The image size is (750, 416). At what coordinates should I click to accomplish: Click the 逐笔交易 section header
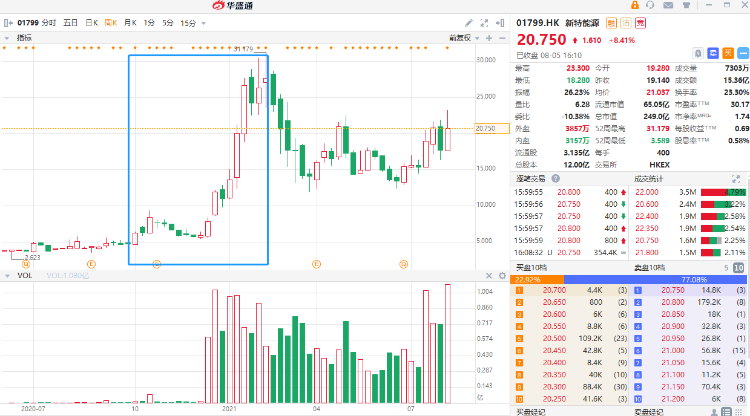pyautogui.click(x=530, y=179)
